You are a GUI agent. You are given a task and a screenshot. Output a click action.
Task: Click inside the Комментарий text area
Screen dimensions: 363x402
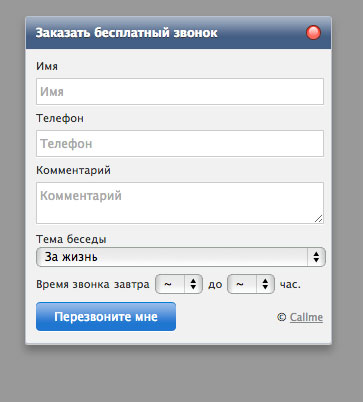tap(180, 203)
